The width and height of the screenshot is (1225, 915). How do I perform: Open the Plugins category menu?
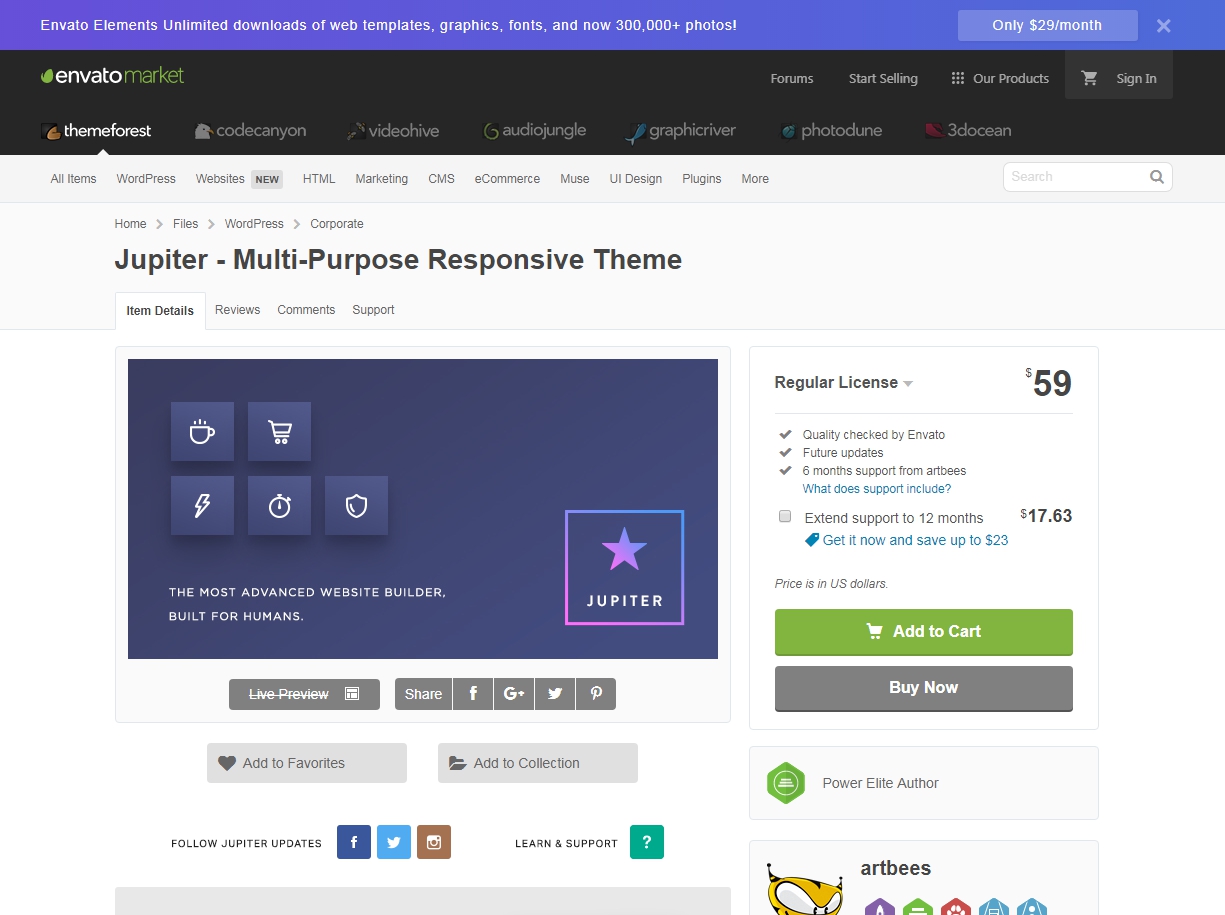[x=702, y=179]
